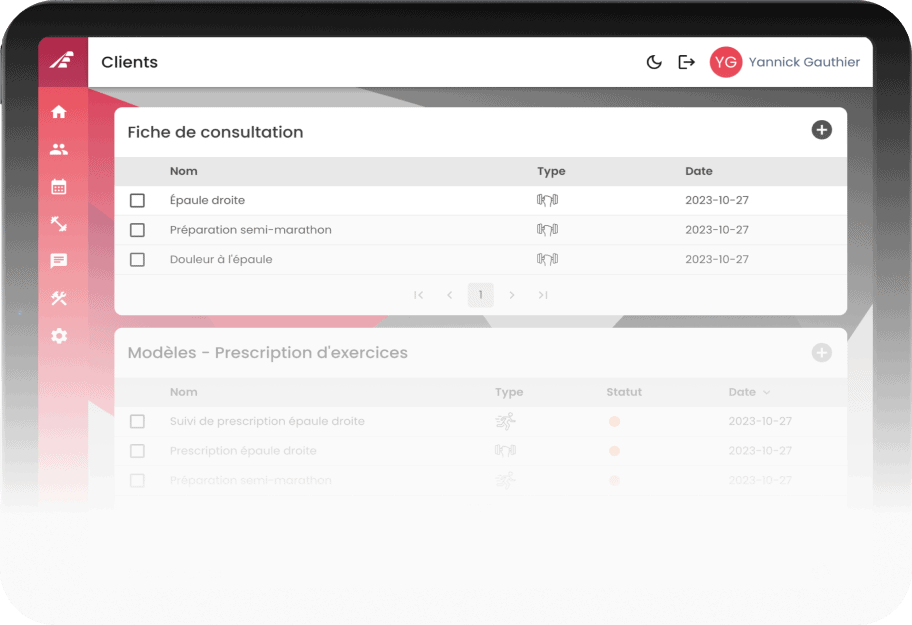Add a new Fiche de consultation

821,130
